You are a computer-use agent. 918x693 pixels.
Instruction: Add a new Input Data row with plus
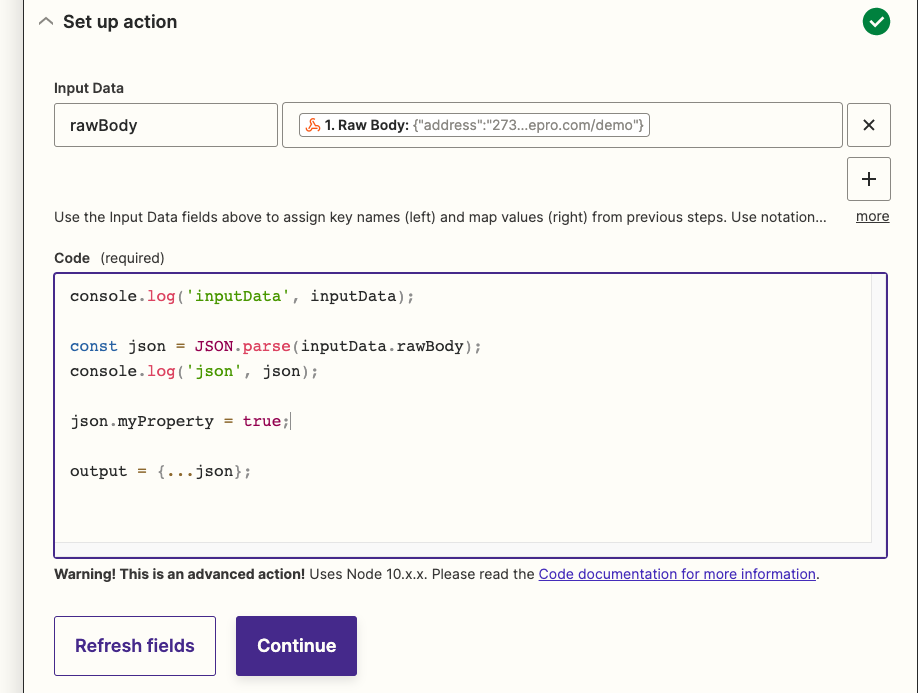tap(868, 180)
